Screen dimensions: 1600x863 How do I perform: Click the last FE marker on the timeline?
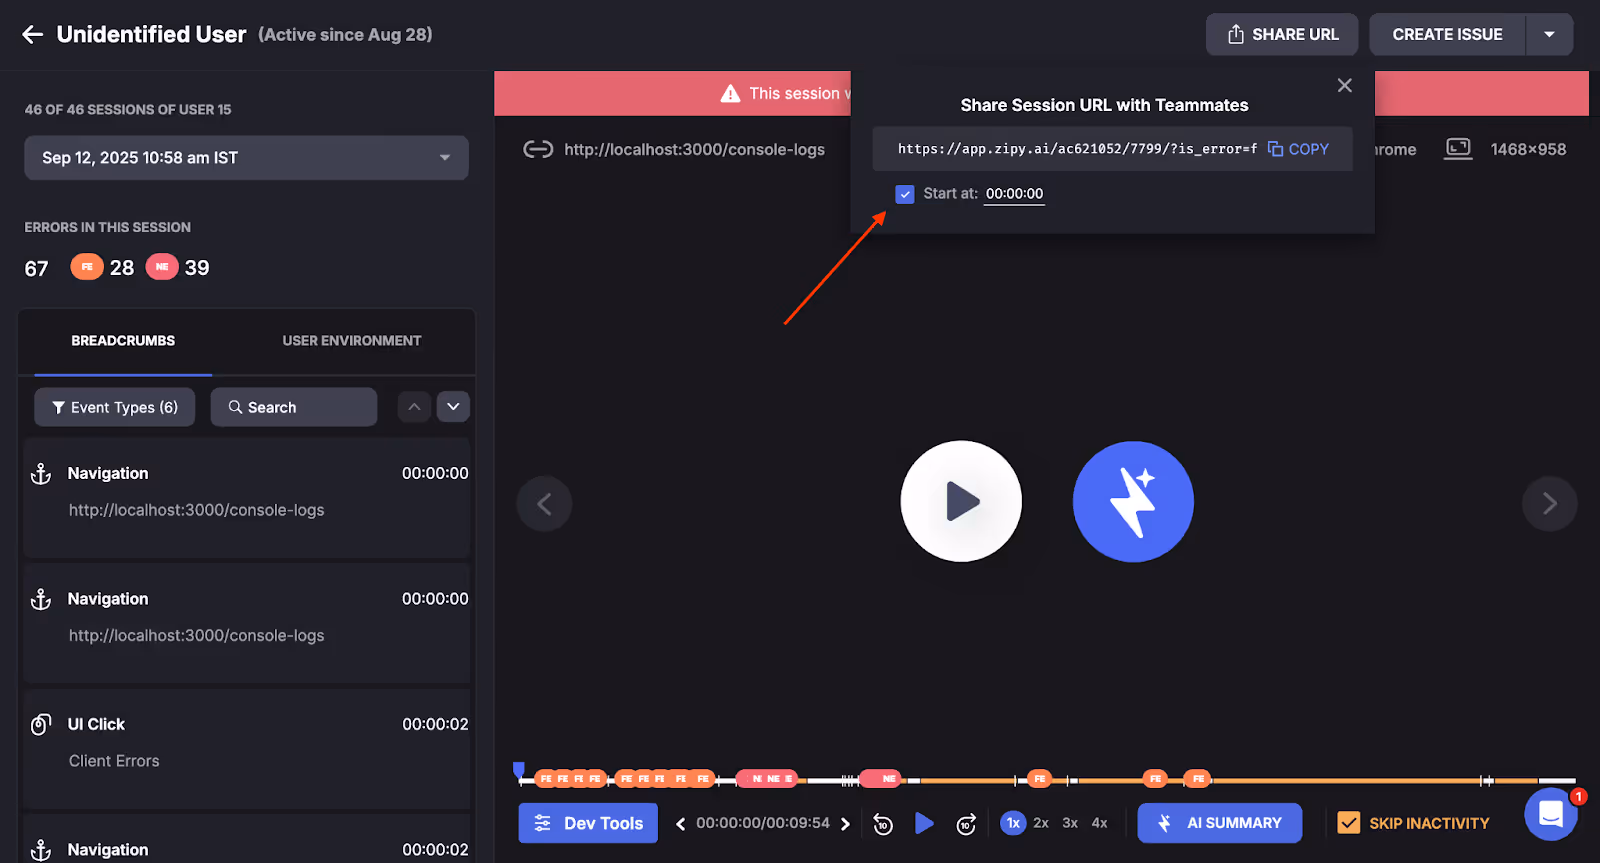click(x=1198, y=779)
